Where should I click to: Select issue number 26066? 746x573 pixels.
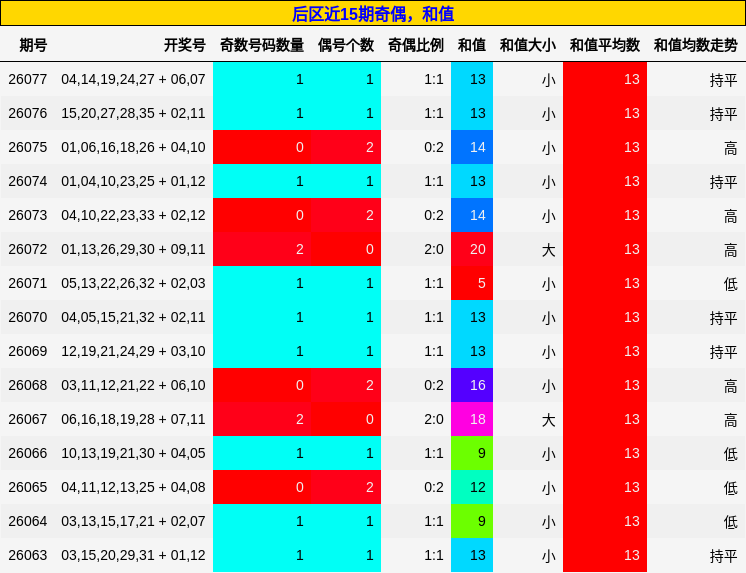pos(28,453)
